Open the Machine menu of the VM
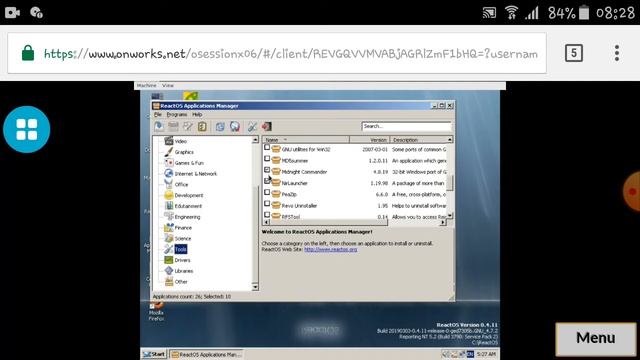 pos(147,86)
